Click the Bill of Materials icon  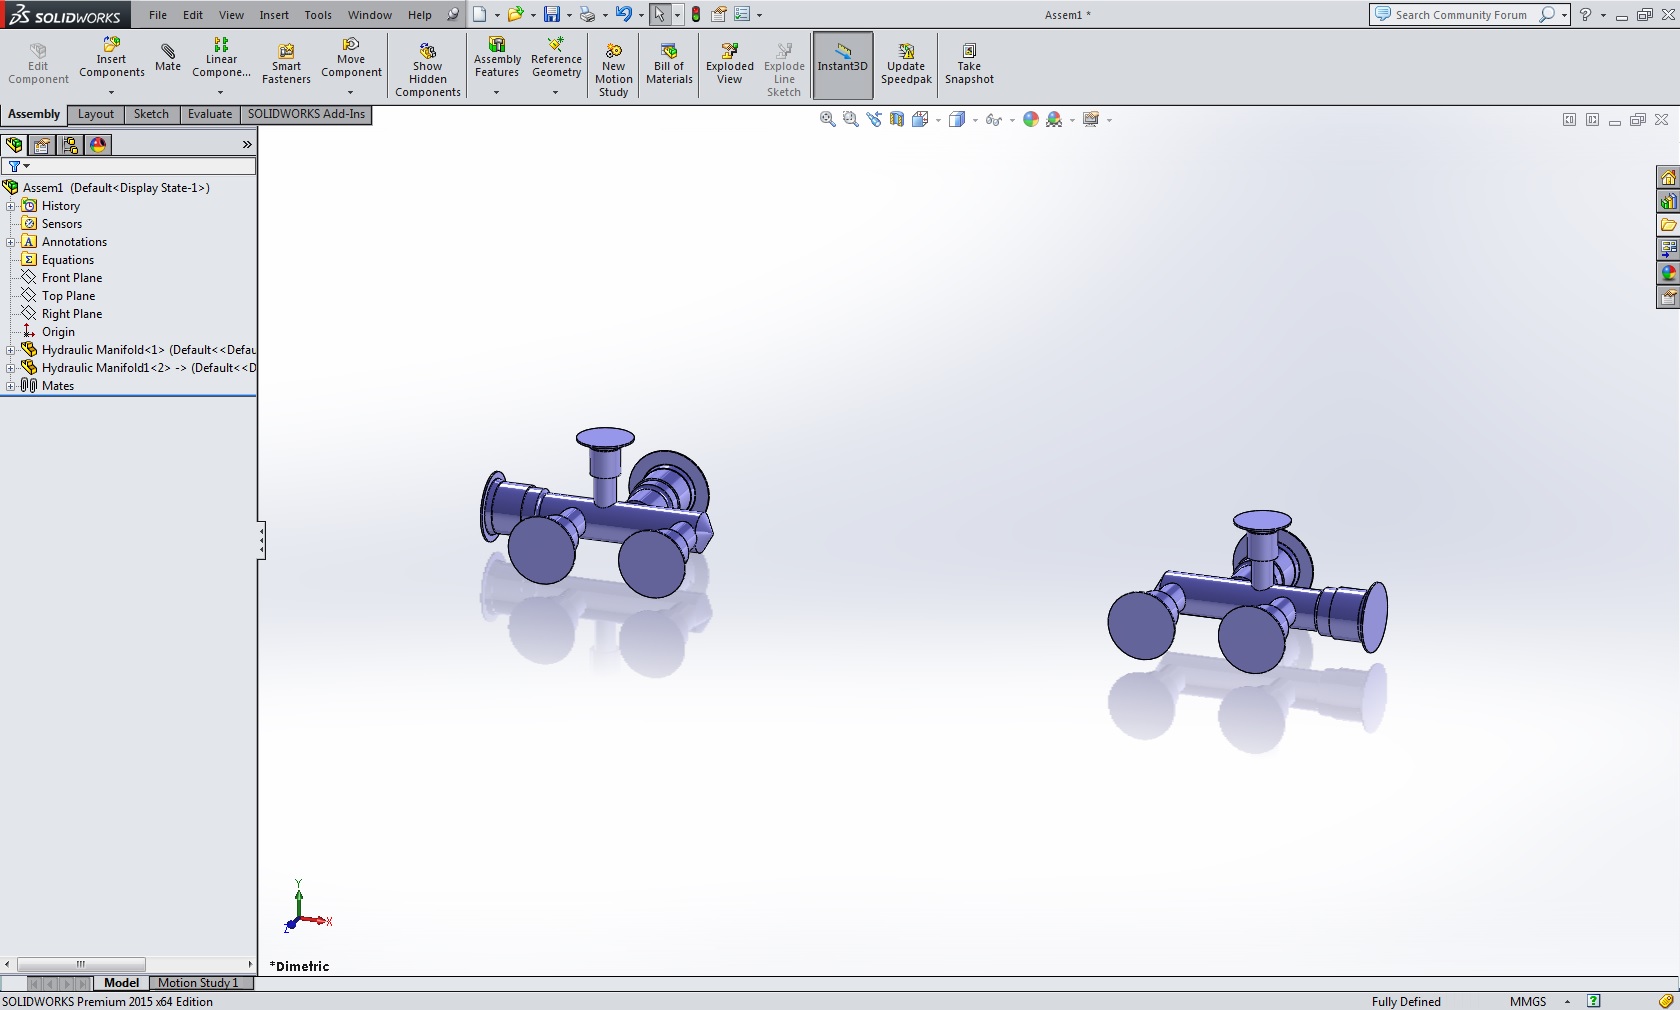[669, 64]
